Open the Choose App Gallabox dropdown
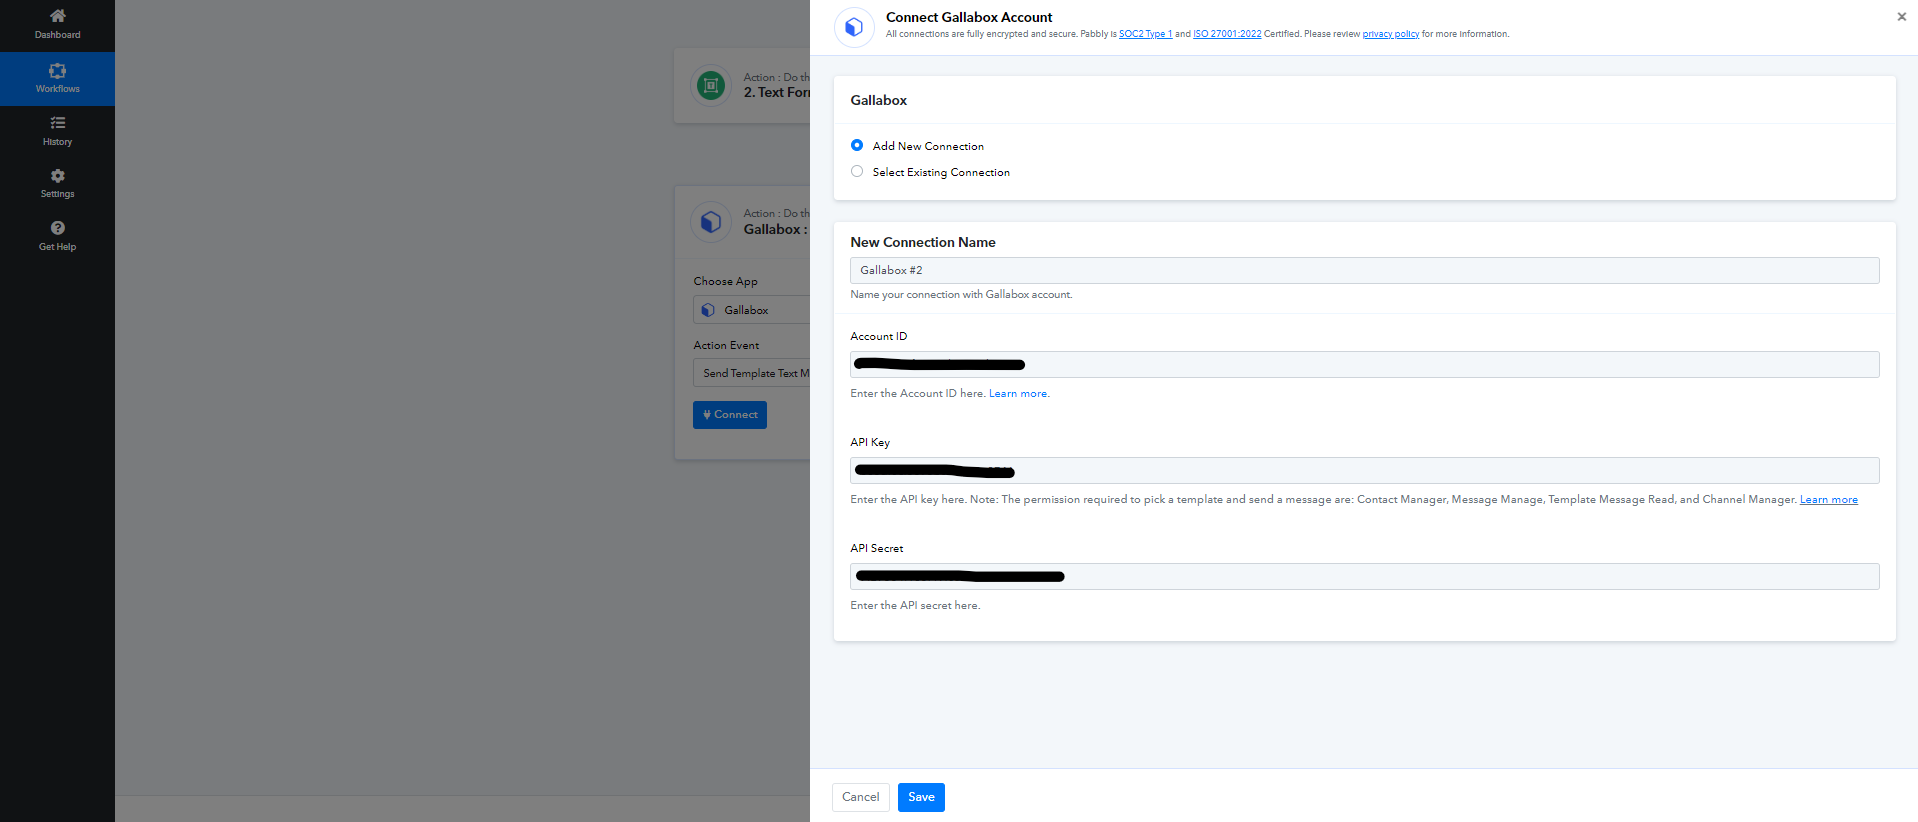Image resolution: width=1918 pixels, height=822 pixels. [x=751, y=310]
